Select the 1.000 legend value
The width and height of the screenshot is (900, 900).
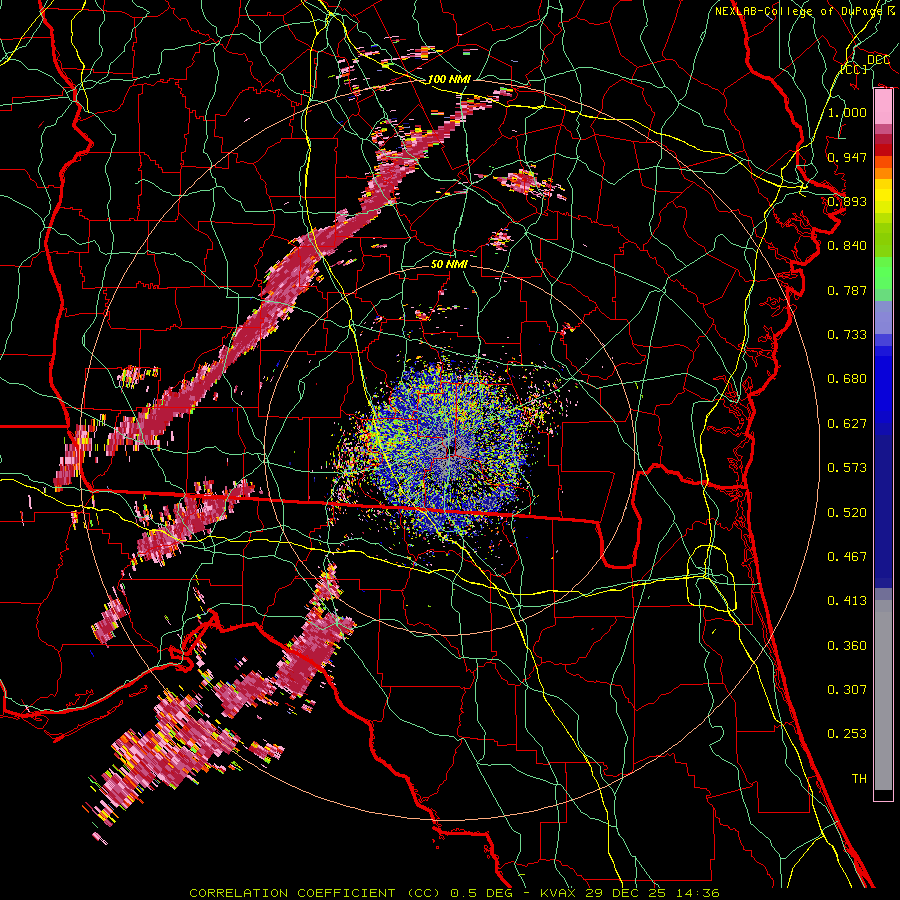tap(847, 112)
